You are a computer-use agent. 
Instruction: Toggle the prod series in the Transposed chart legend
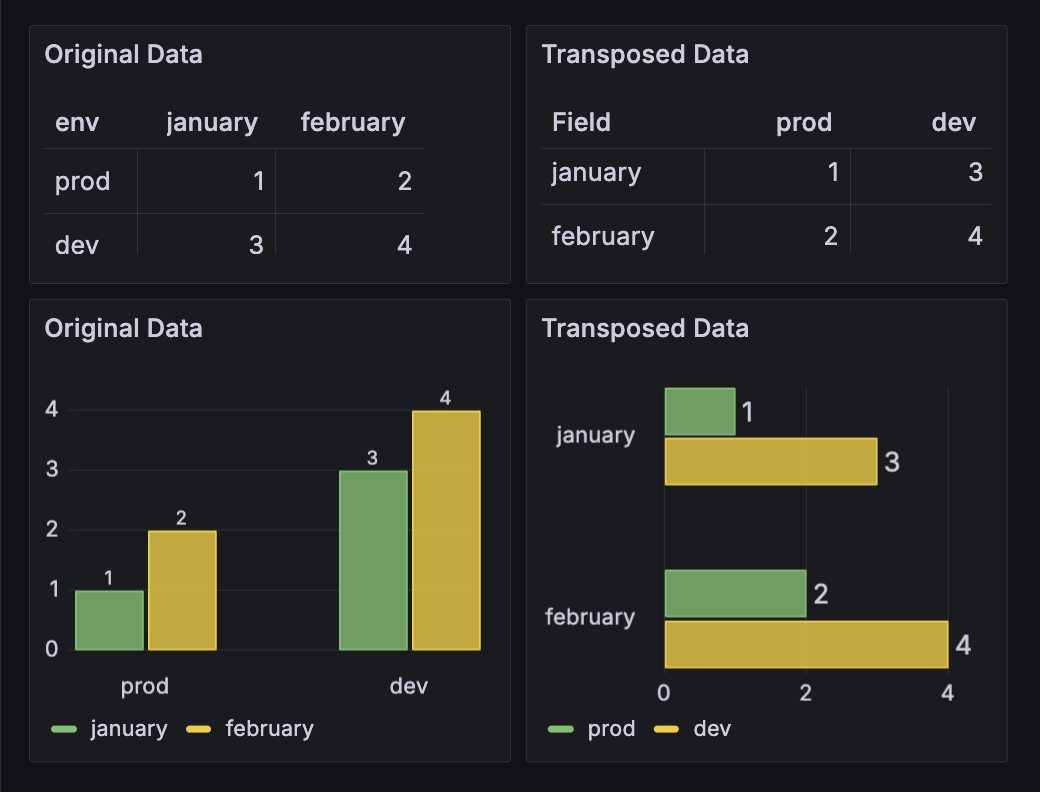[x=613, y=728]
